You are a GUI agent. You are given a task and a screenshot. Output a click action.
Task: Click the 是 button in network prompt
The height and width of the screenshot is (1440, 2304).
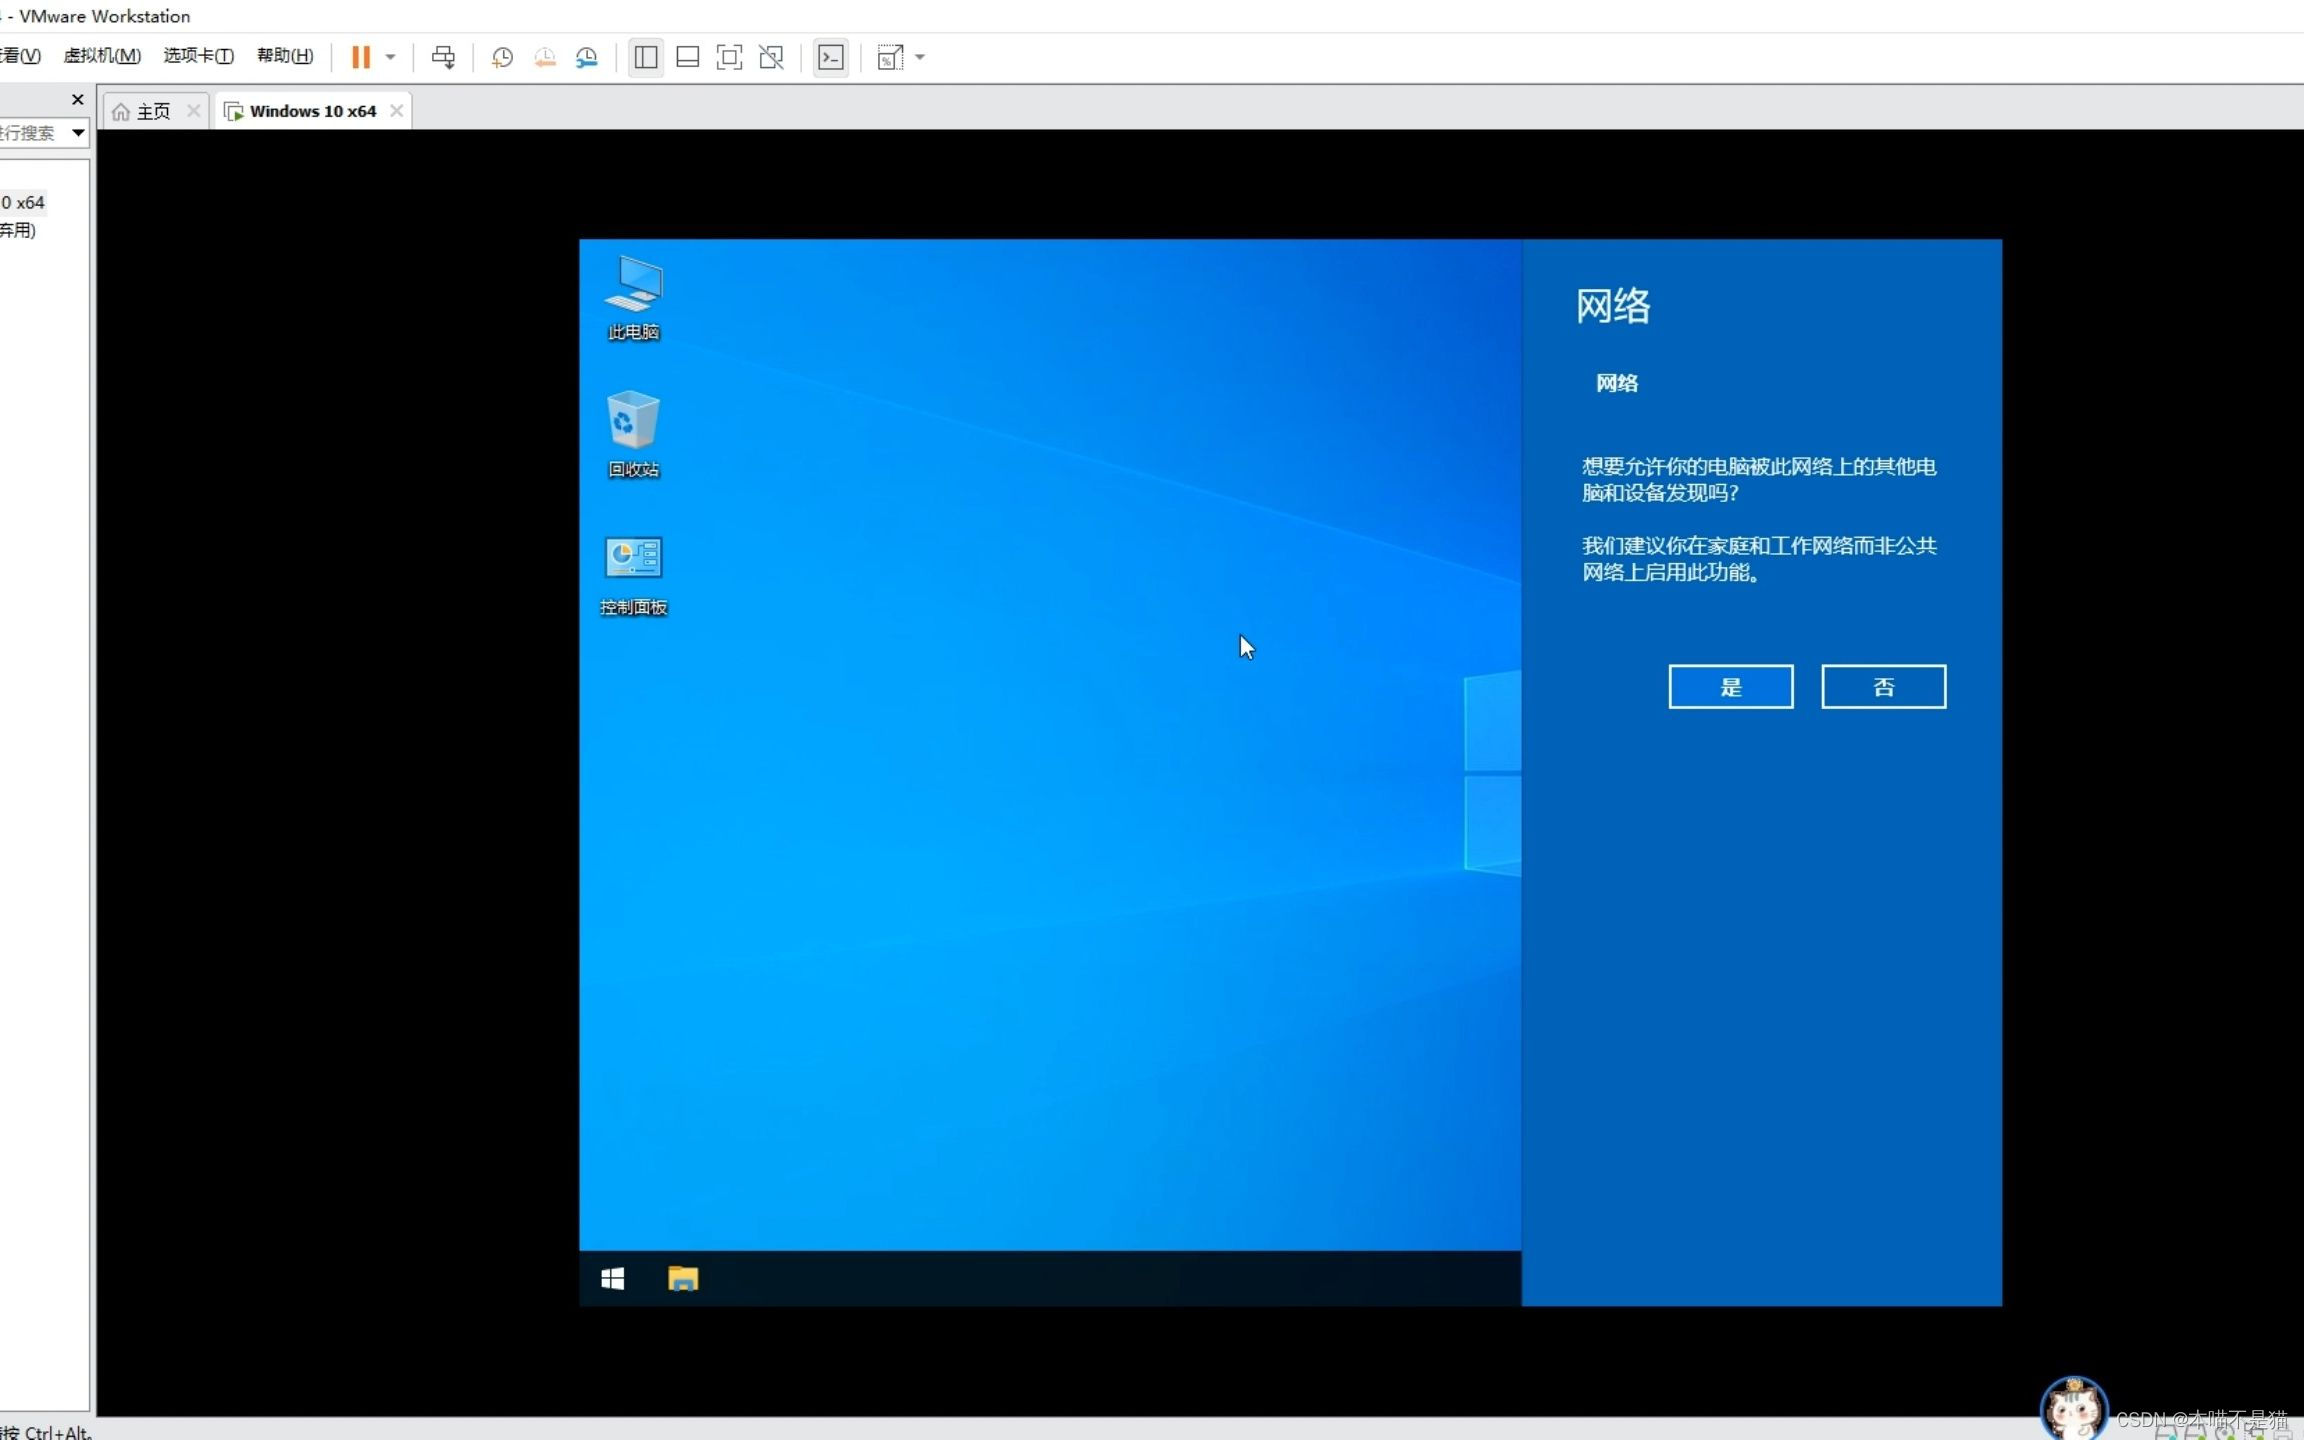(1730, 687)
